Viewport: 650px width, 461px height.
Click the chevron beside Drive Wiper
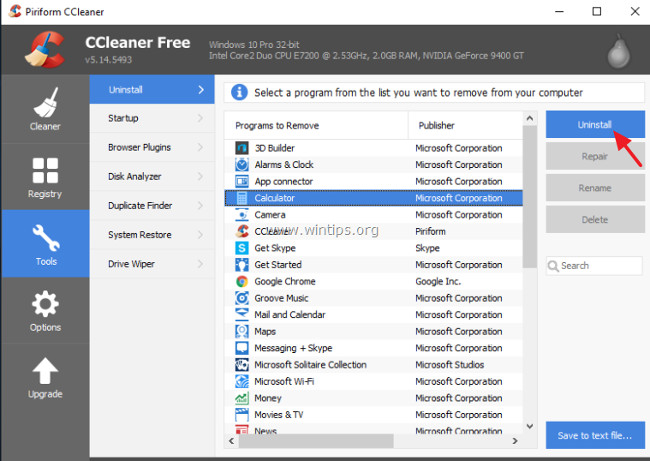coord(200,264)
